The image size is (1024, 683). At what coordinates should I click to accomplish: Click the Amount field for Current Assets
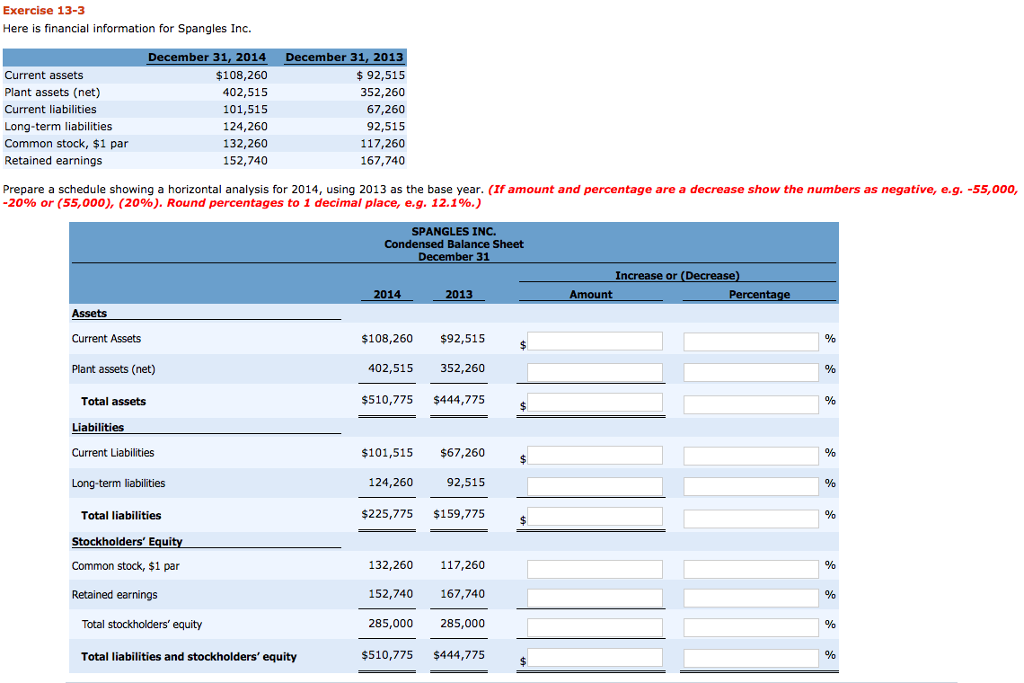[x=595, y=340]
